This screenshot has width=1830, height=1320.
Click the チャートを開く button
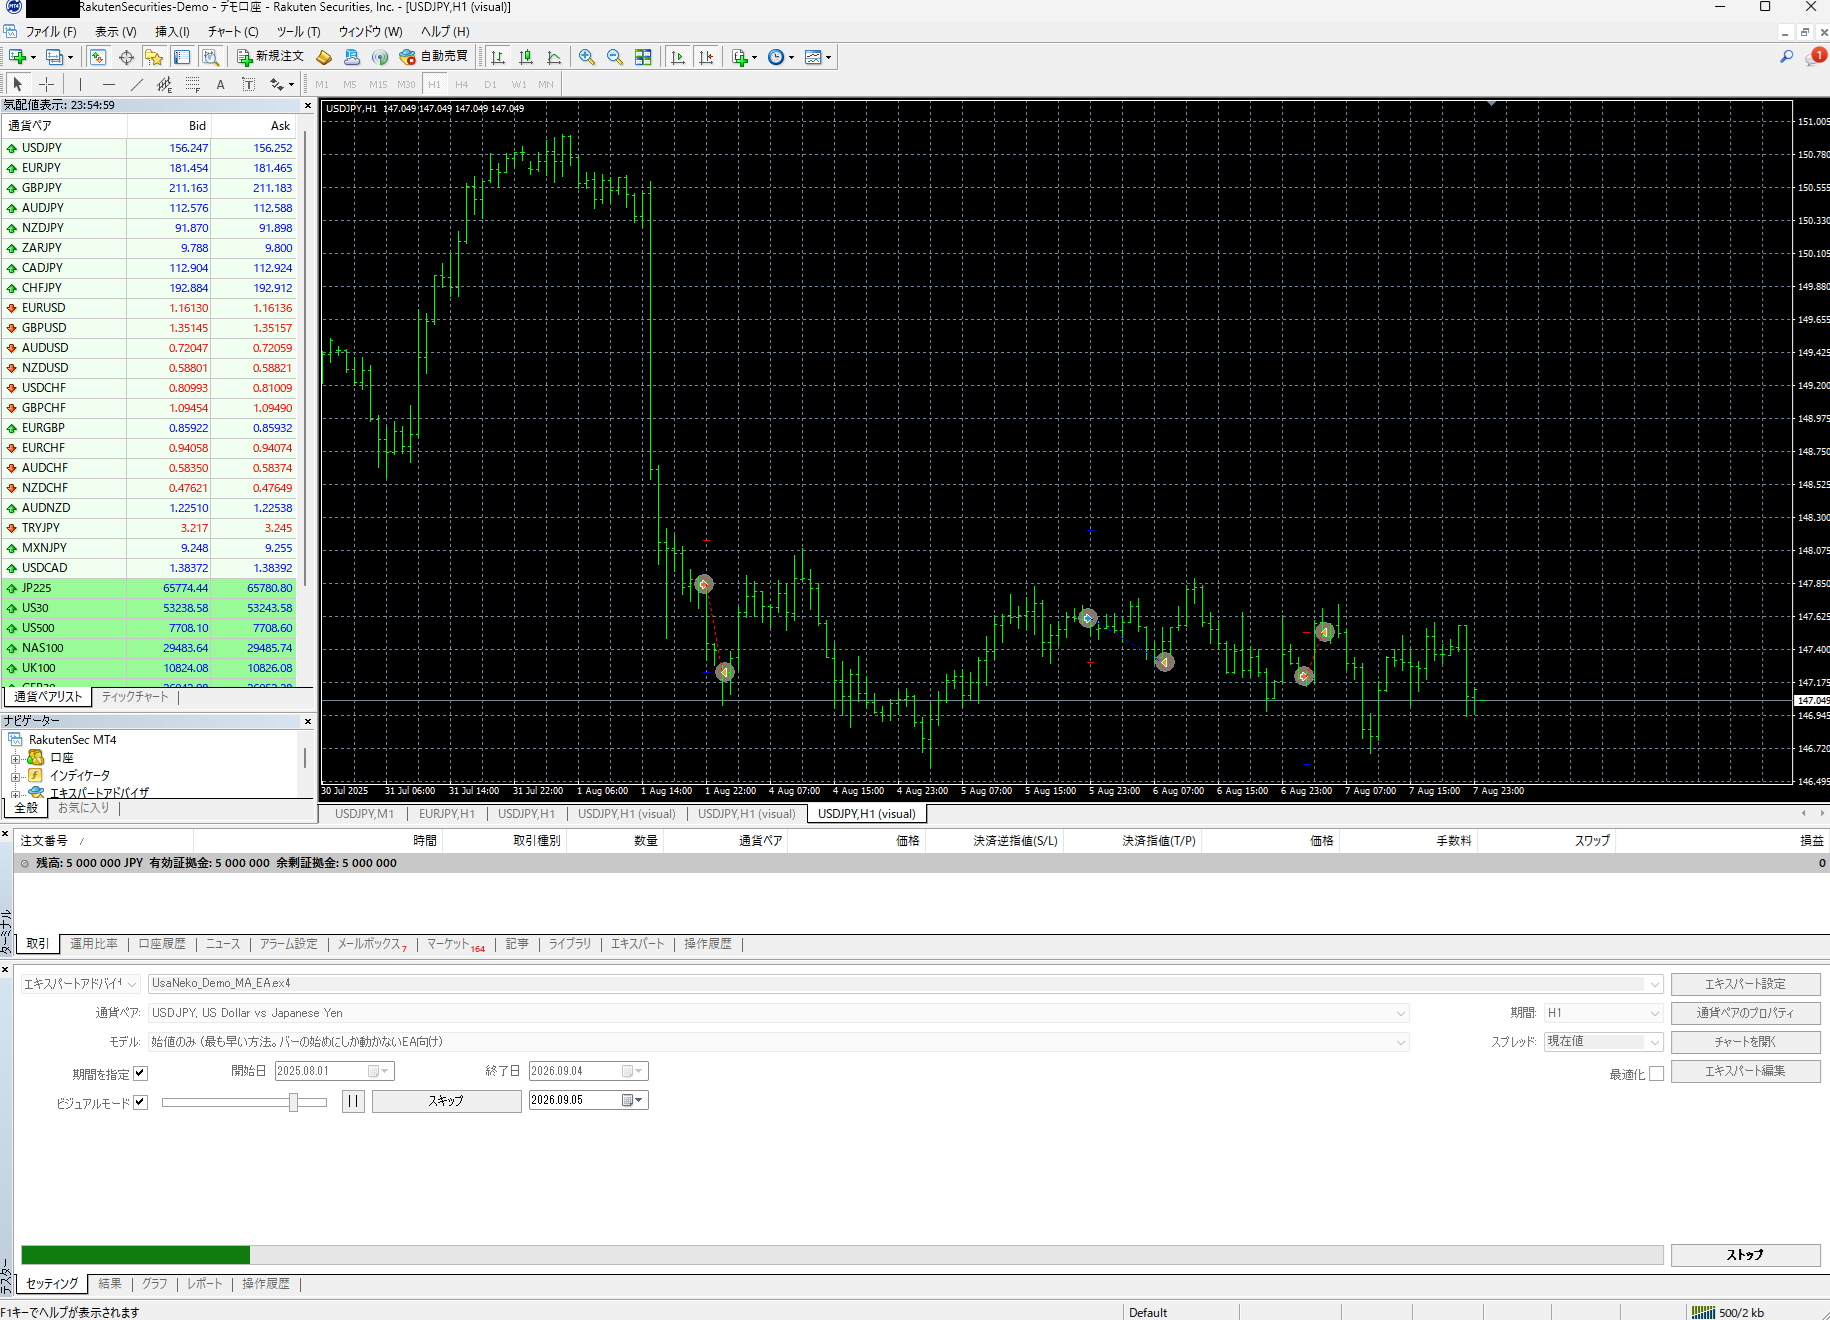[1745, 1042]
